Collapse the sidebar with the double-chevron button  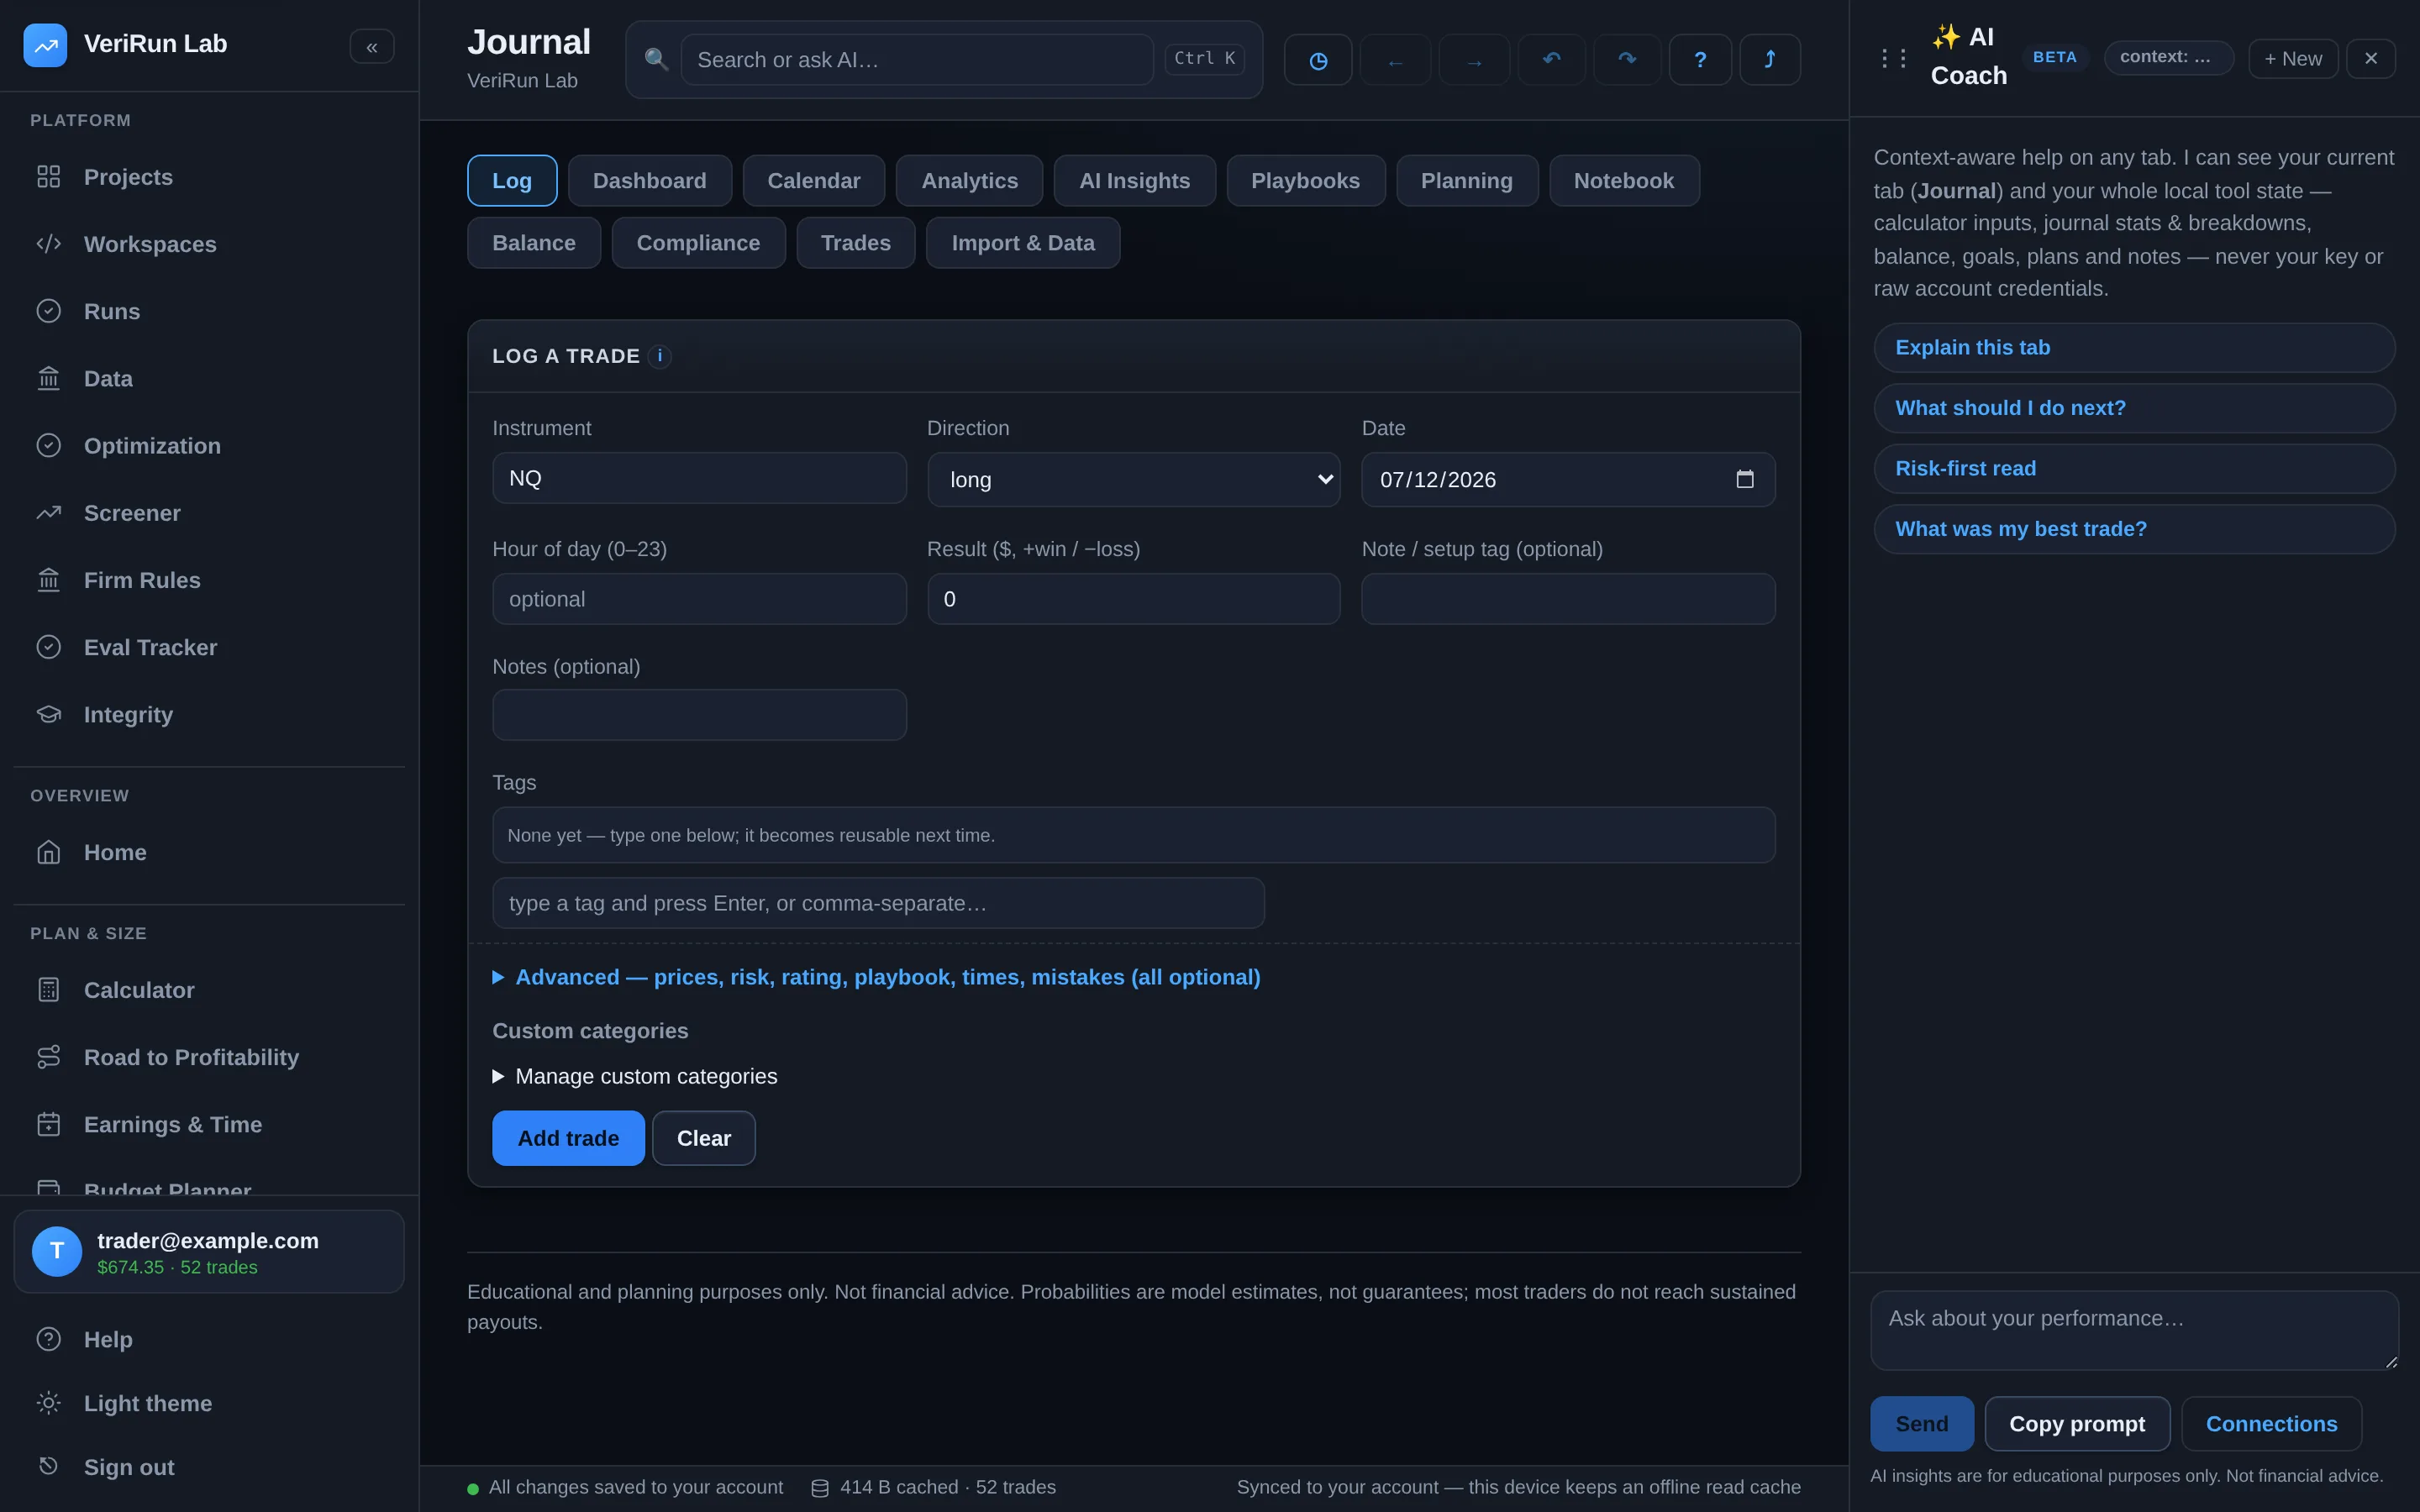pyautogui.click(x=372, y=47)
